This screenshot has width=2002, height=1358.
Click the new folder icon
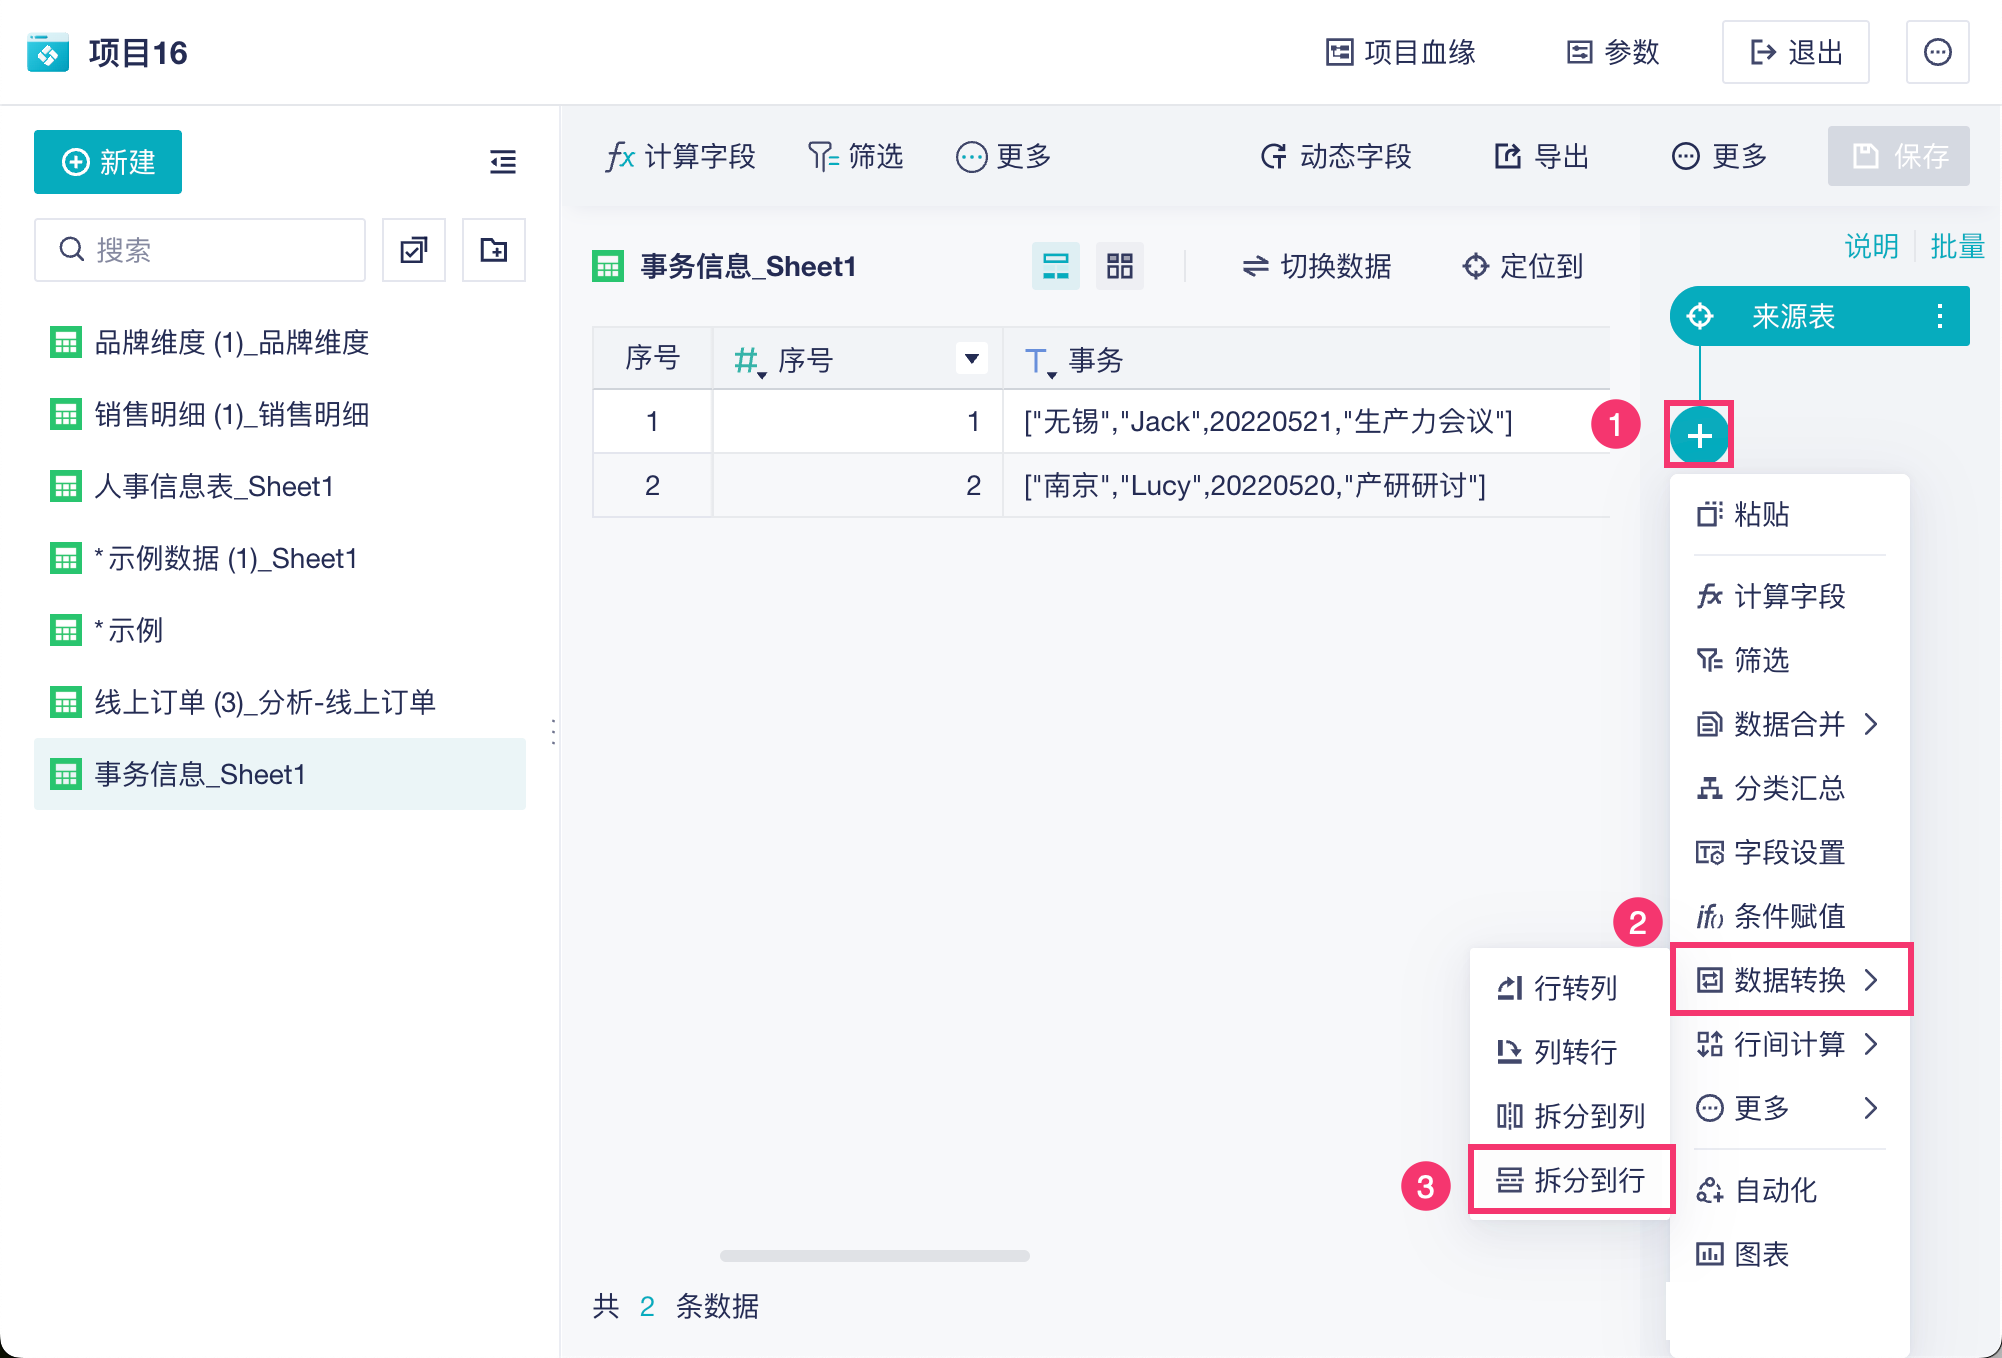click(494, 250)
